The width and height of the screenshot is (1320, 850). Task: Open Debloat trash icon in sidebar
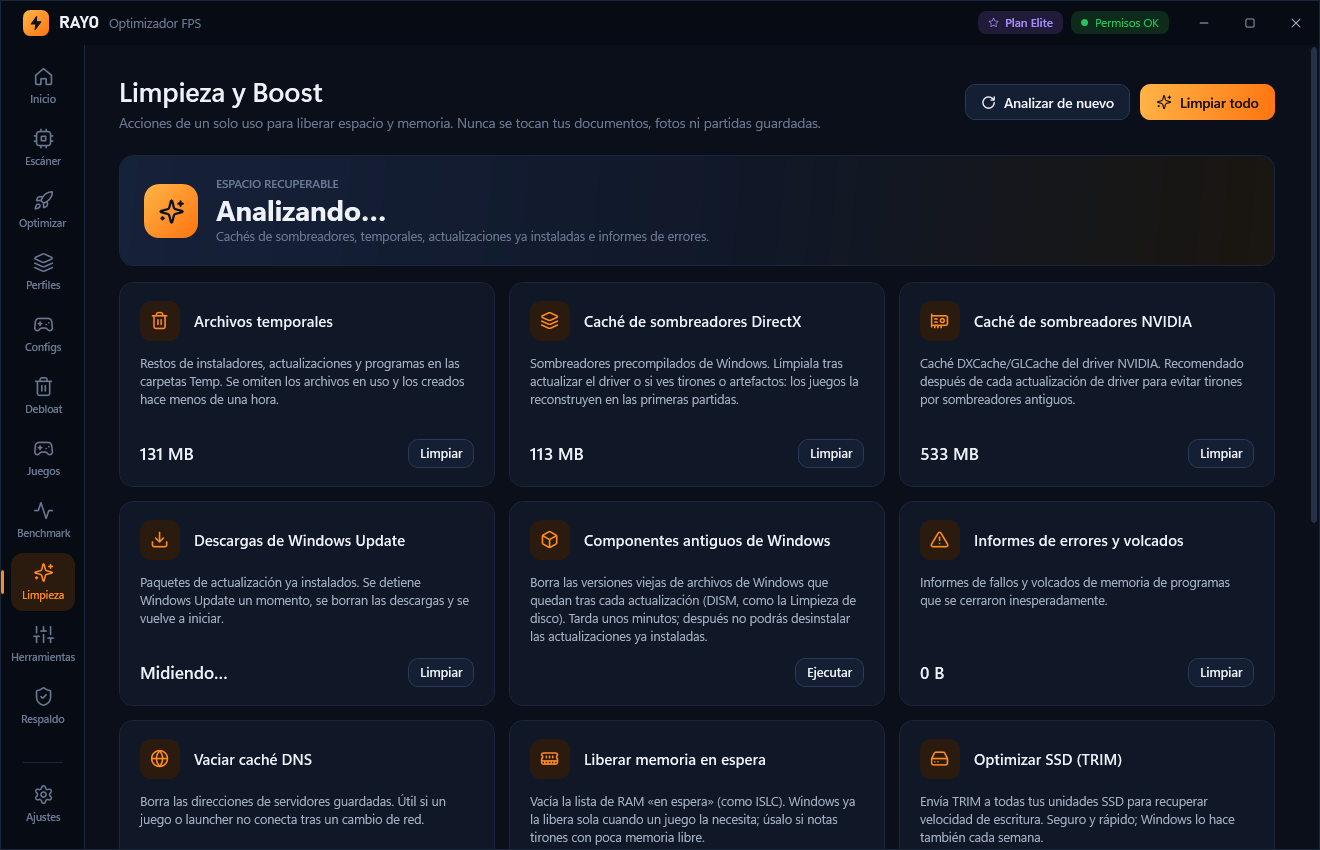coord(43,387)
